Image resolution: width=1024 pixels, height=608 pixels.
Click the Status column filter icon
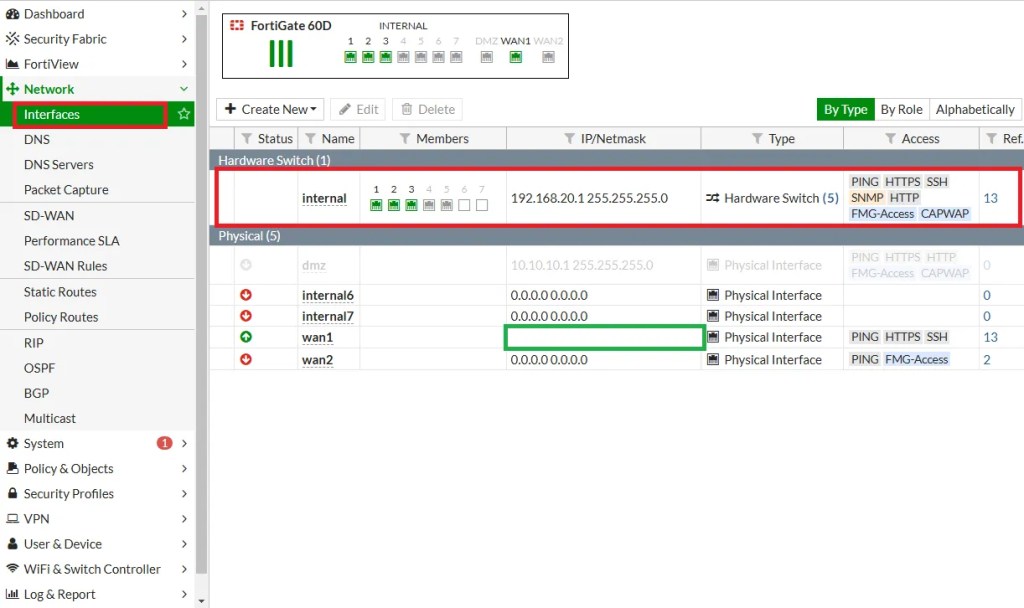(x=246, y=138)
